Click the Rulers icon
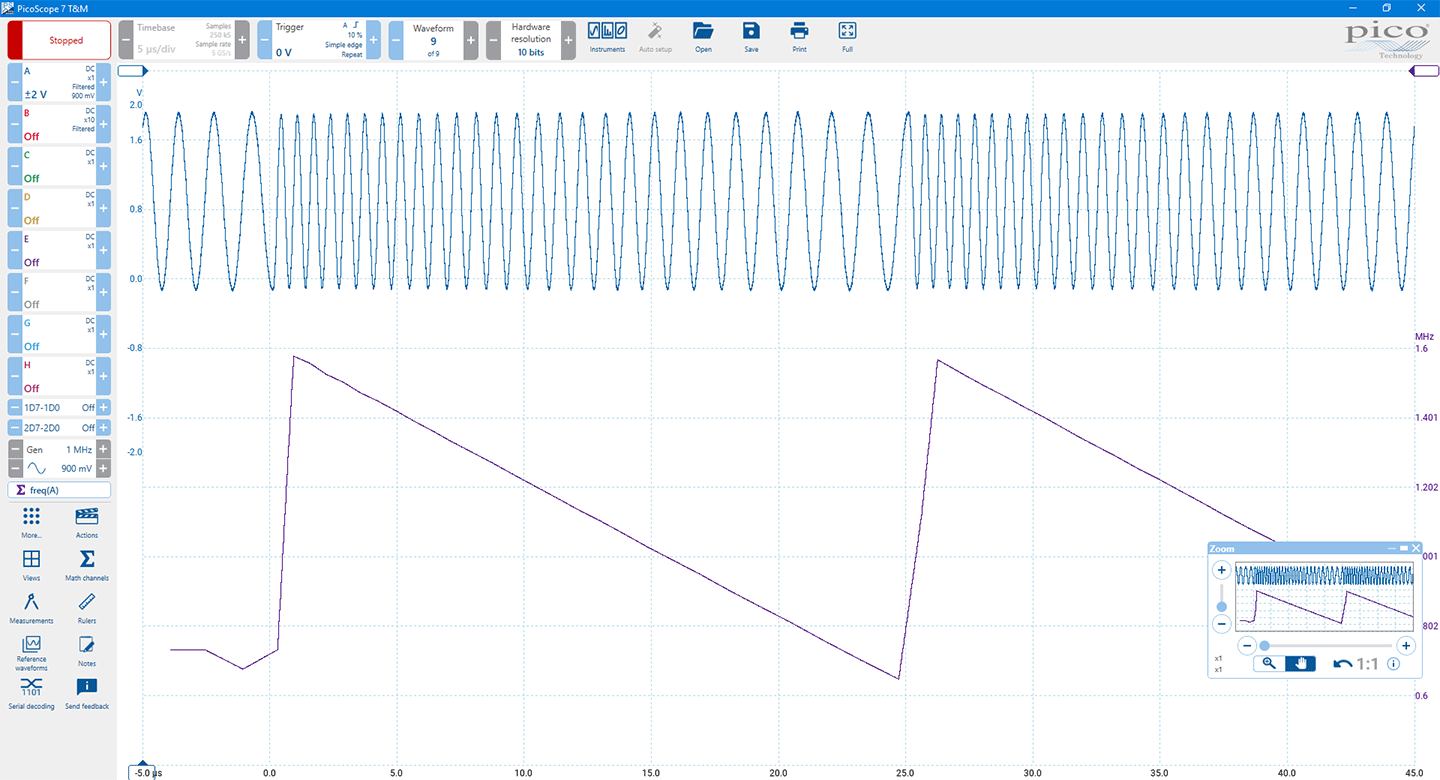The width and height of the screenshot is (1440, 780). coord(87,607)
